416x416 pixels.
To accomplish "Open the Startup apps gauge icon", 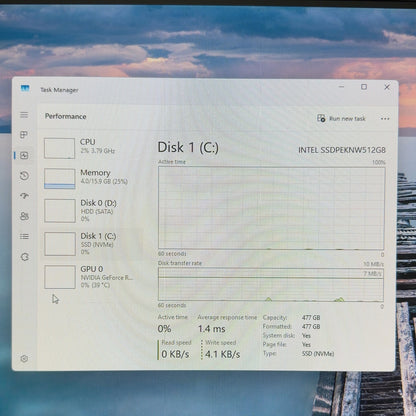I will click(24, 196).
